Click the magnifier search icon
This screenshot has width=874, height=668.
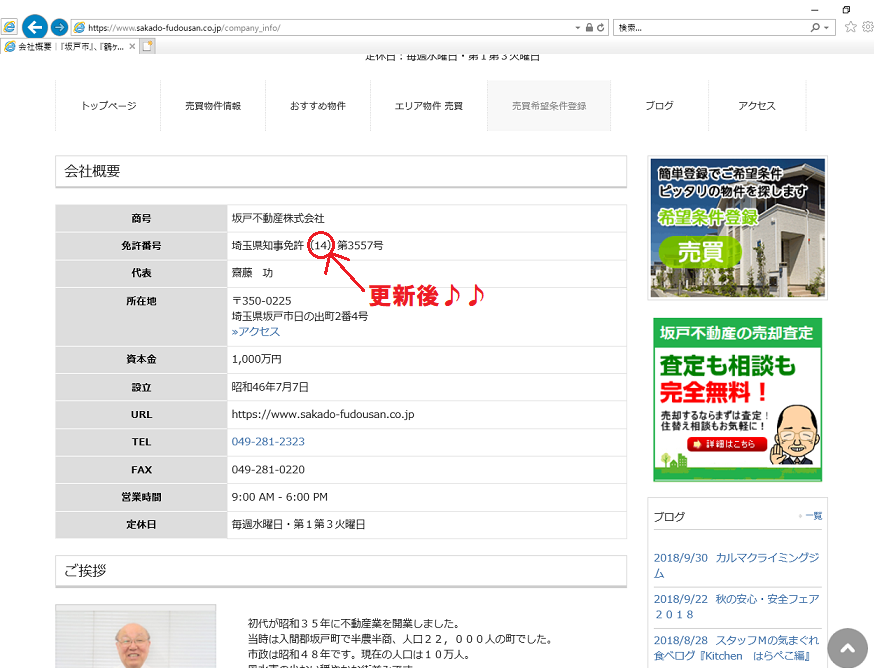[x=815, y=27]
